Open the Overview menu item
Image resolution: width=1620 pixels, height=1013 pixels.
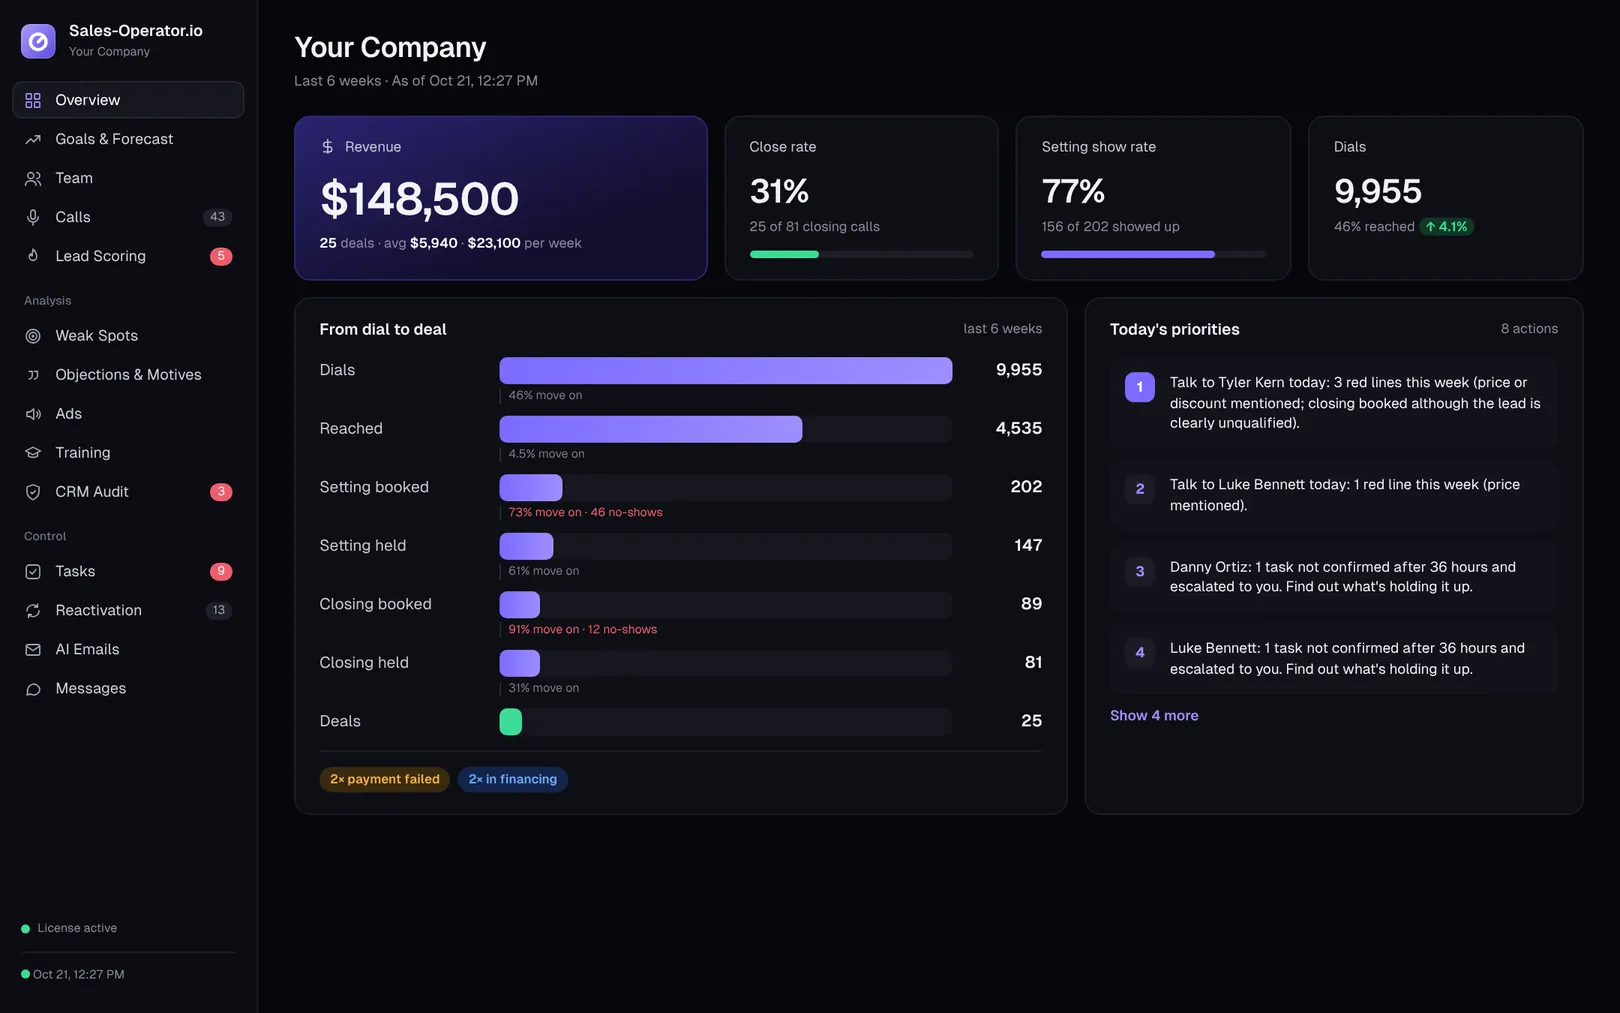[128, 100]
